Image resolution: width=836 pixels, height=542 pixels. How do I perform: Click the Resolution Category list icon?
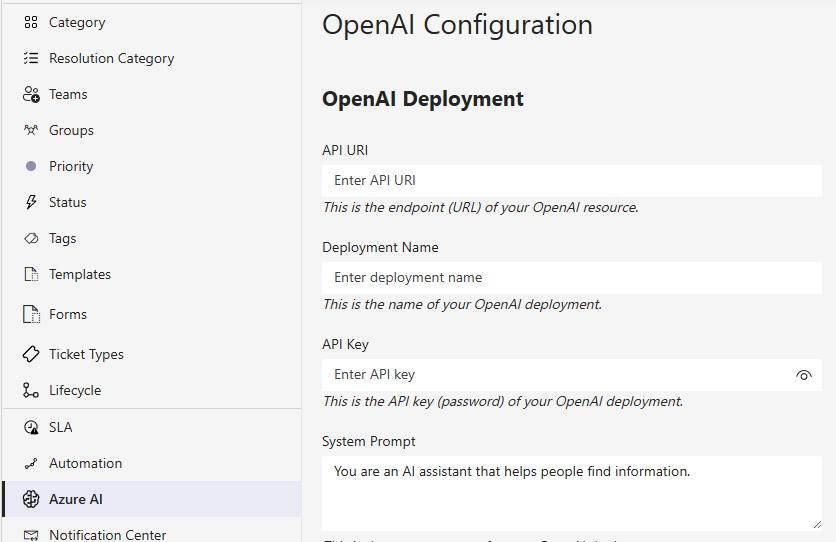click(31, 58)
